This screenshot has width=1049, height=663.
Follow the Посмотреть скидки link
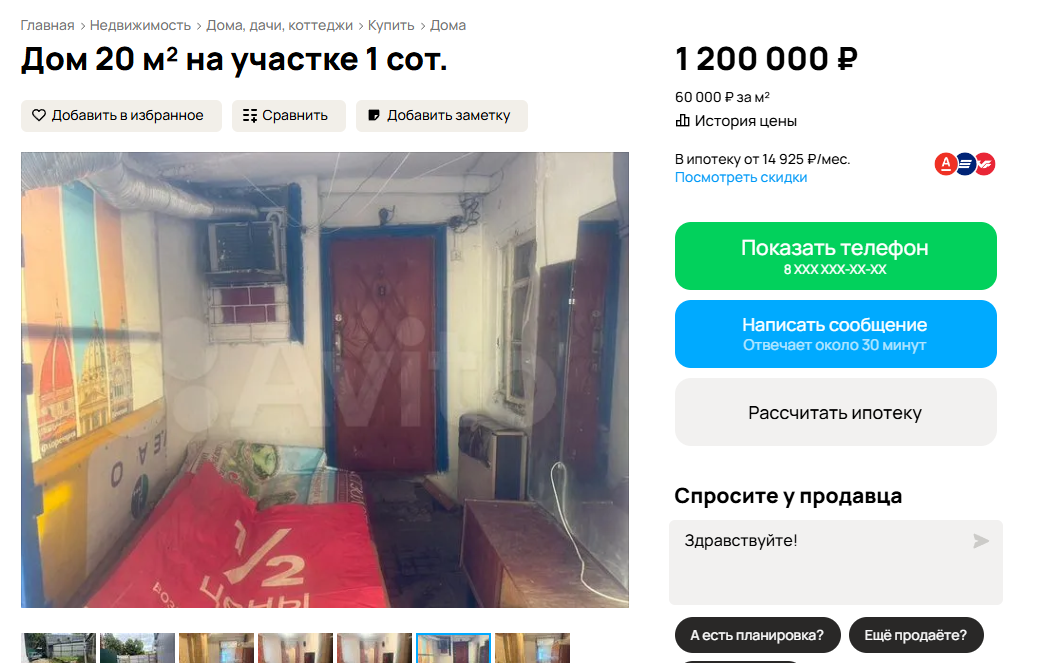click(741, 177)
